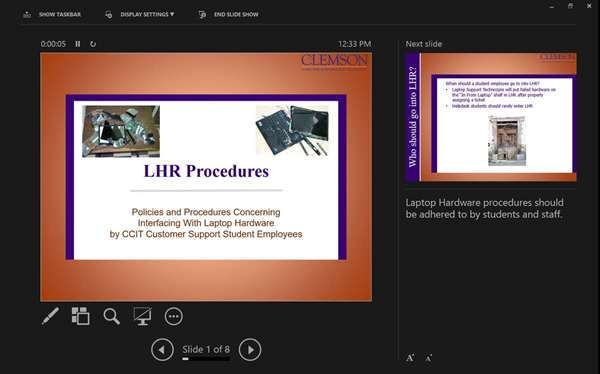The width and height of the screenshot is (600, 374).
Task: Pause the presentation timer
Action: point(78,44)
